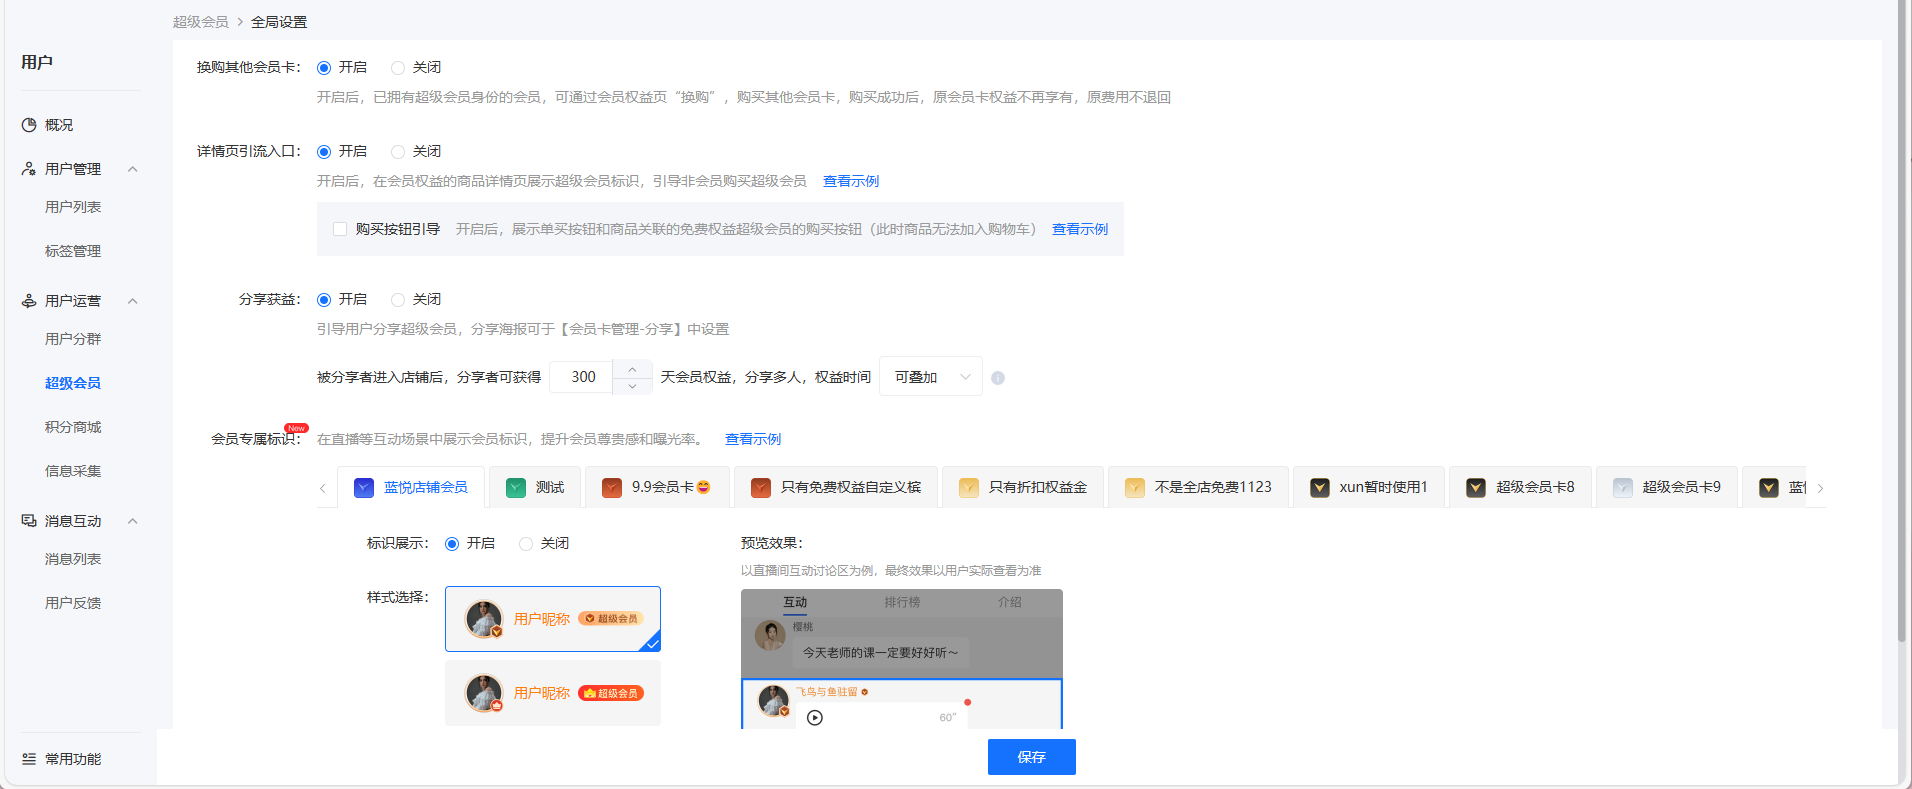This screenshot has width=1912, height=789.
Task: Click the 互动 tab in preview image
Action: coord(795,602)
